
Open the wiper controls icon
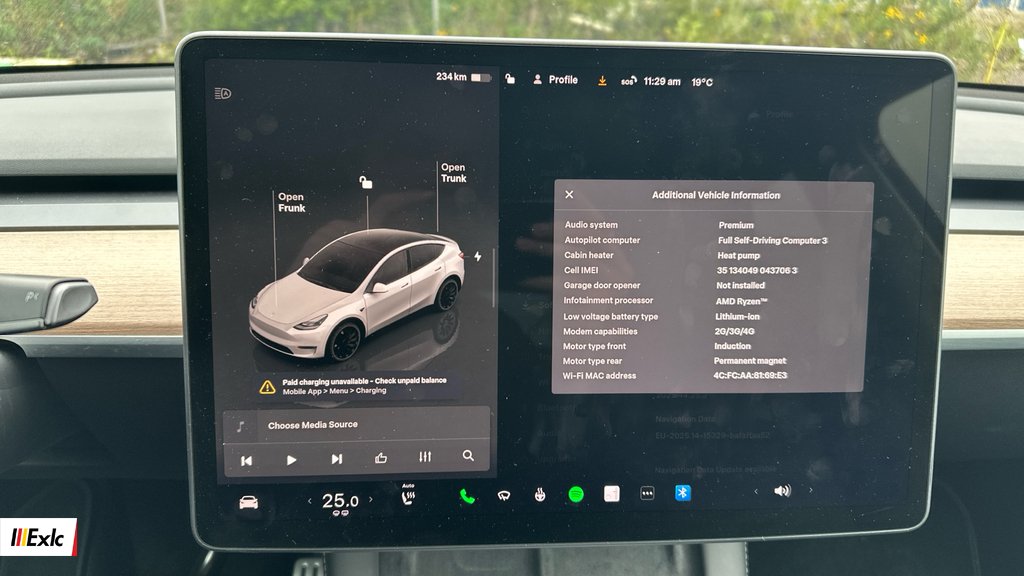tap(504, 496)
